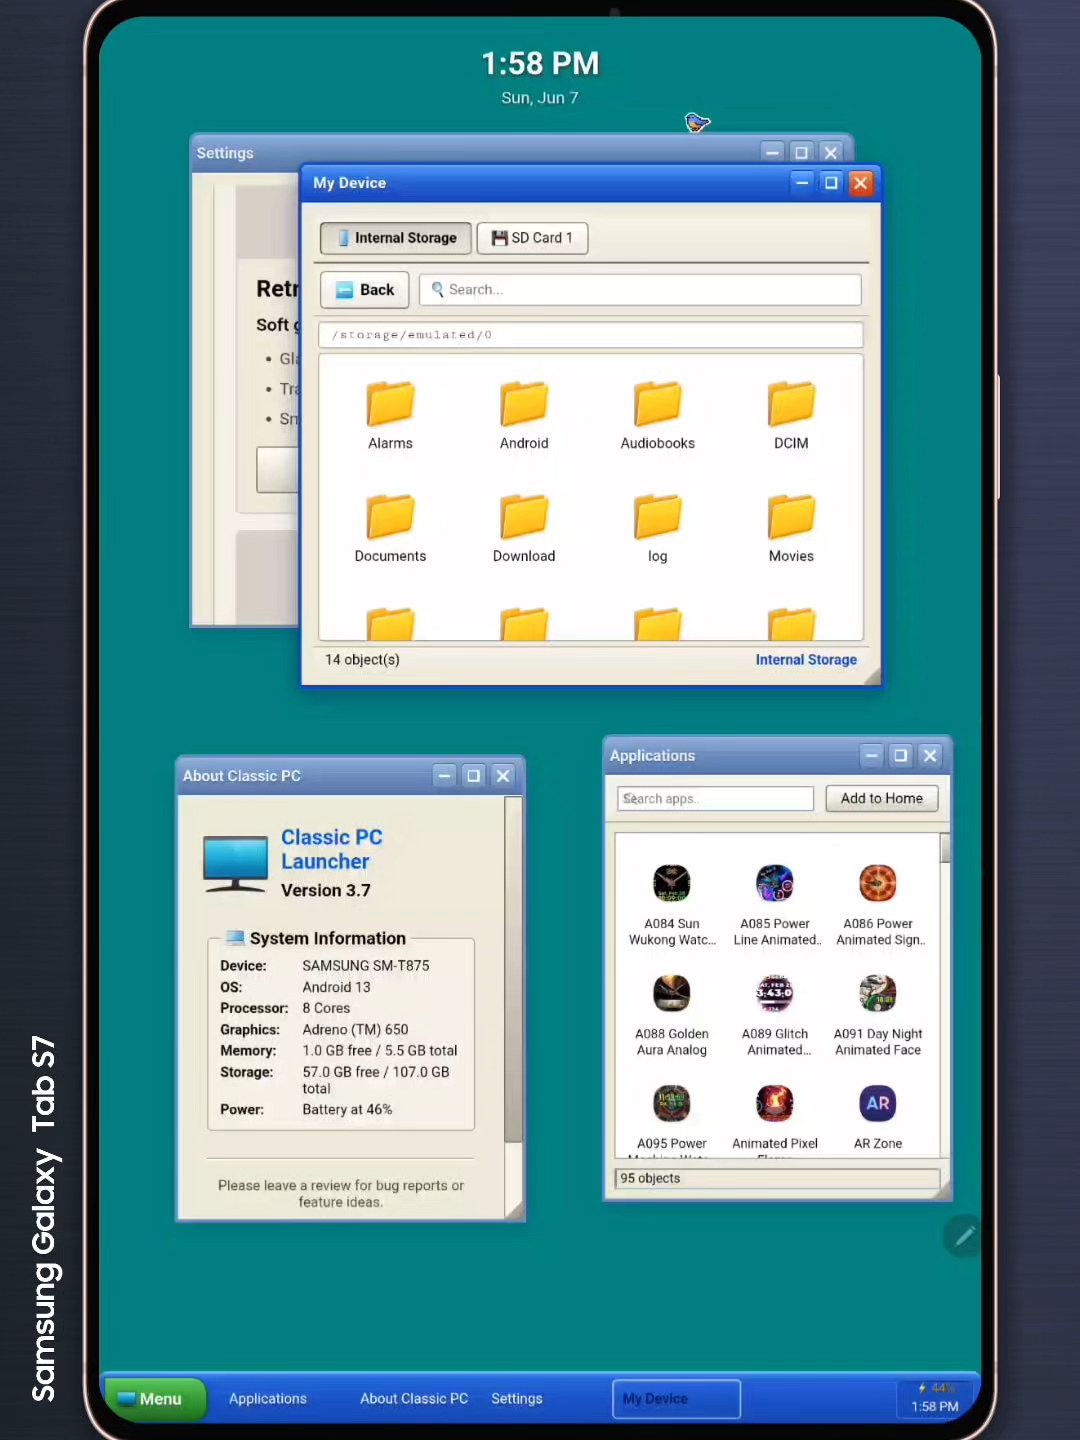Click '8 Cores' processor value
Screen dimensions: 1080x1440
coord(326,1008)
